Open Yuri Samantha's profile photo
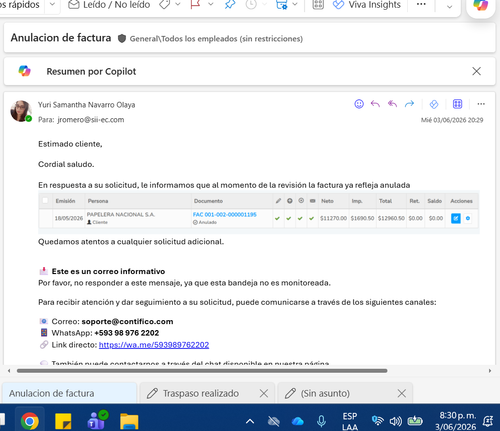 coord(21,111)
